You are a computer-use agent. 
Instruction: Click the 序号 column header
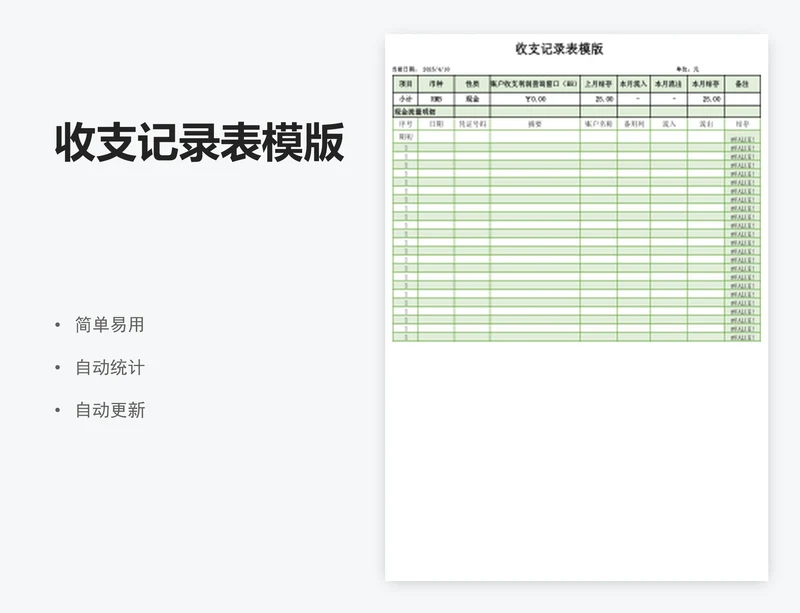406,124
